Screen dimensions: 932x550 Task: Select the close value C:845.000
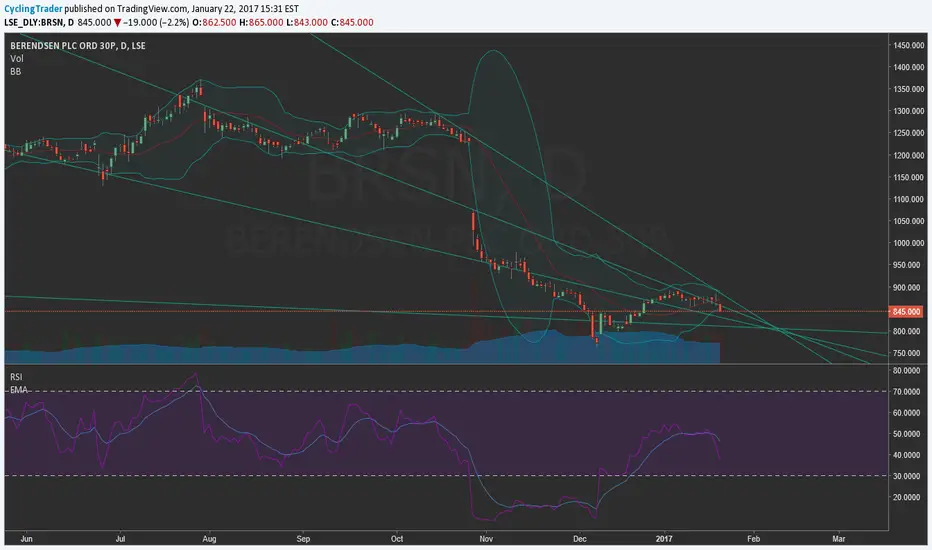[x=352, y=23]
